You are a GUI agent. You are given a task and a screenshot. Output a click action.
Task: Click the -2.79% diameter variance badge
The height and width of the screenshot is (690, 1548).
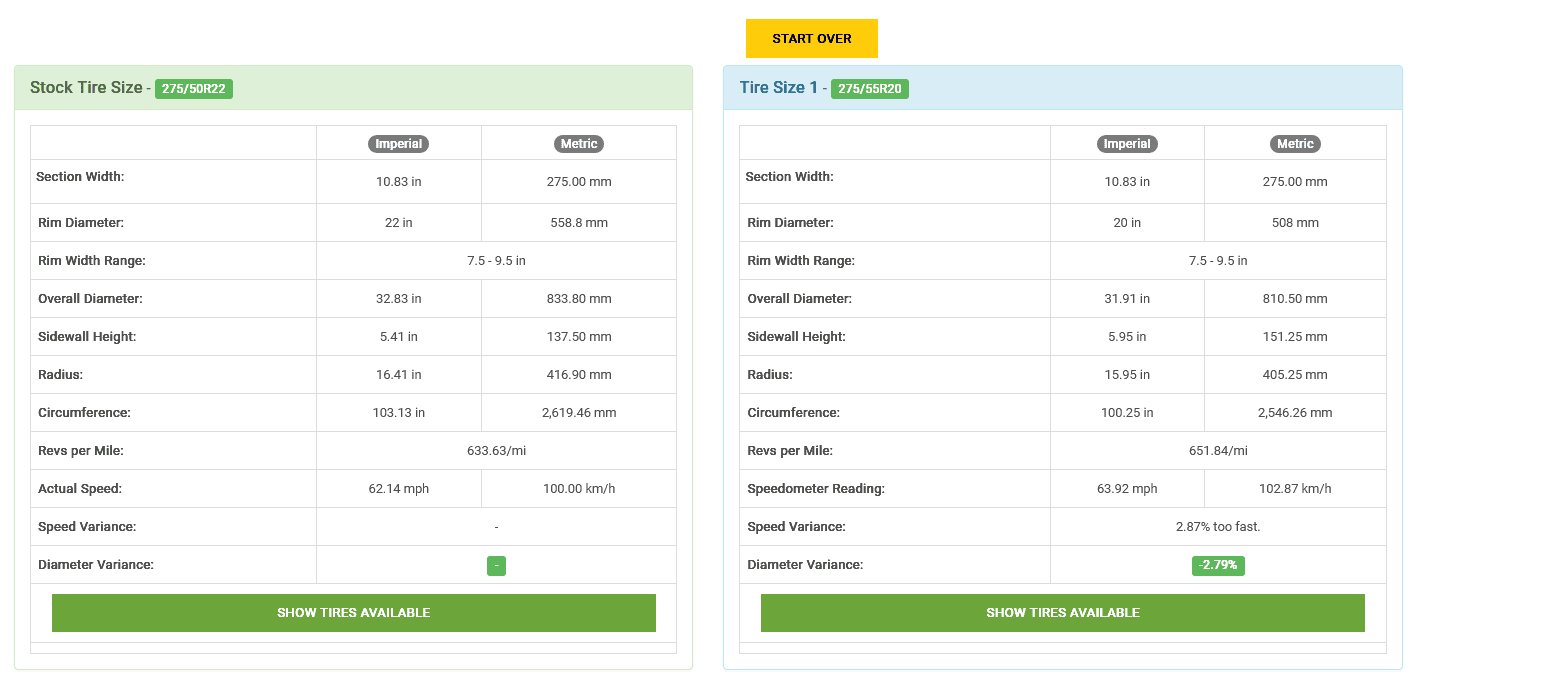[x=1218, y=565]
